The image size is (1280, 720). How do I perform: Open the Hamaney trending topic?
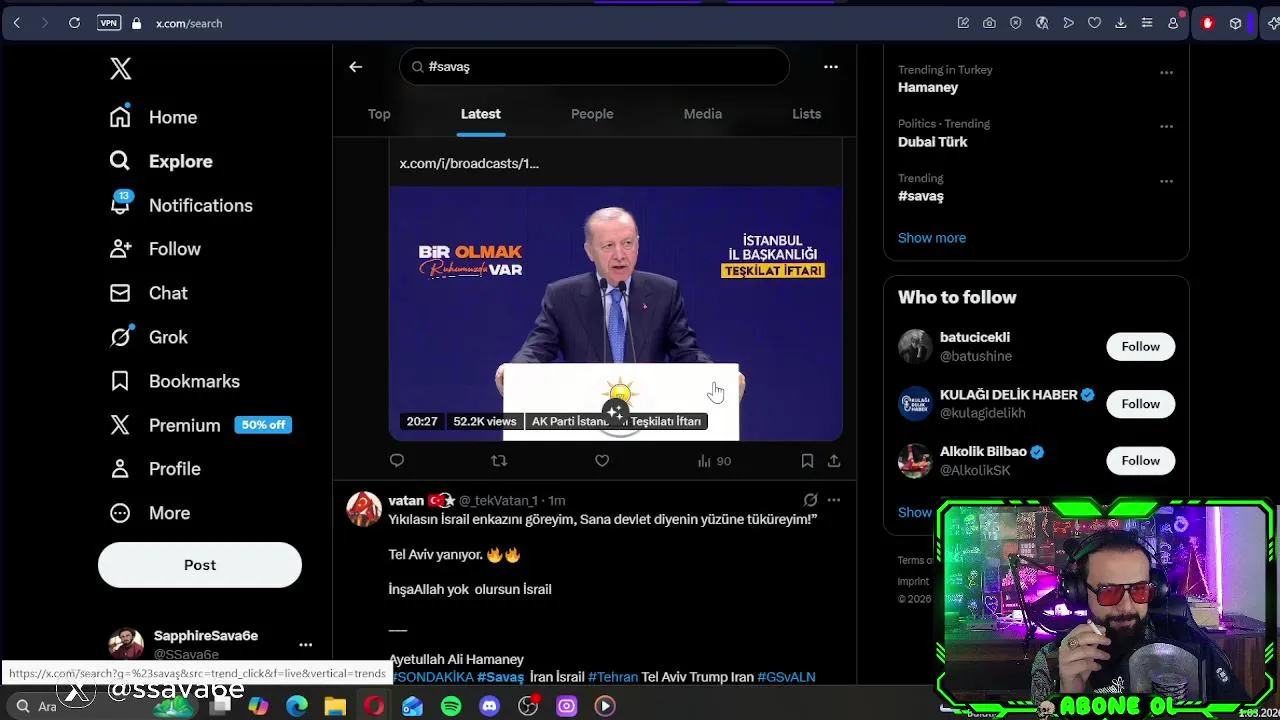coord(928,87)
